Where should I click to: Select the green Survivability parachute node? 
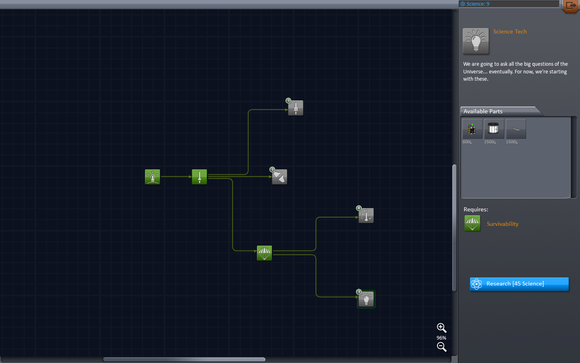(x=264, y=253)
